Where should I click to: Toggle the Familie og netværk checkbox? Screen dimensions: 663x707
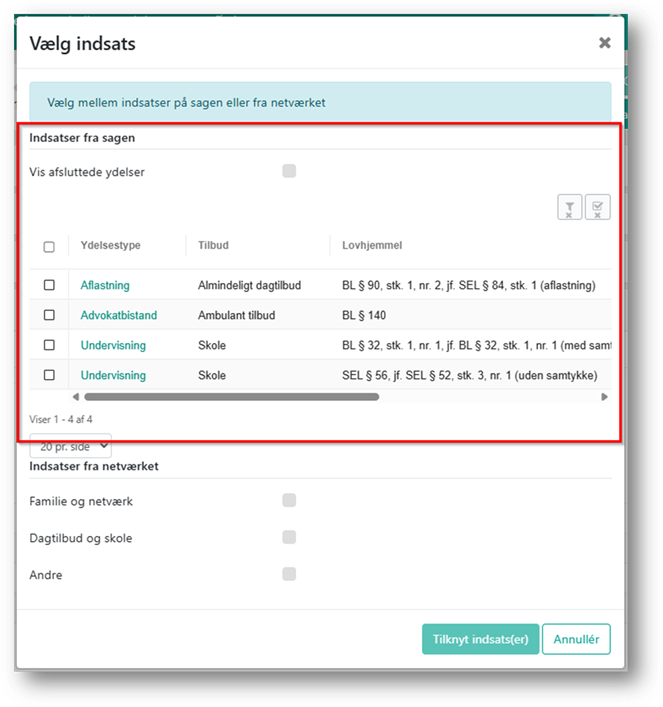[x=289, y=500]
